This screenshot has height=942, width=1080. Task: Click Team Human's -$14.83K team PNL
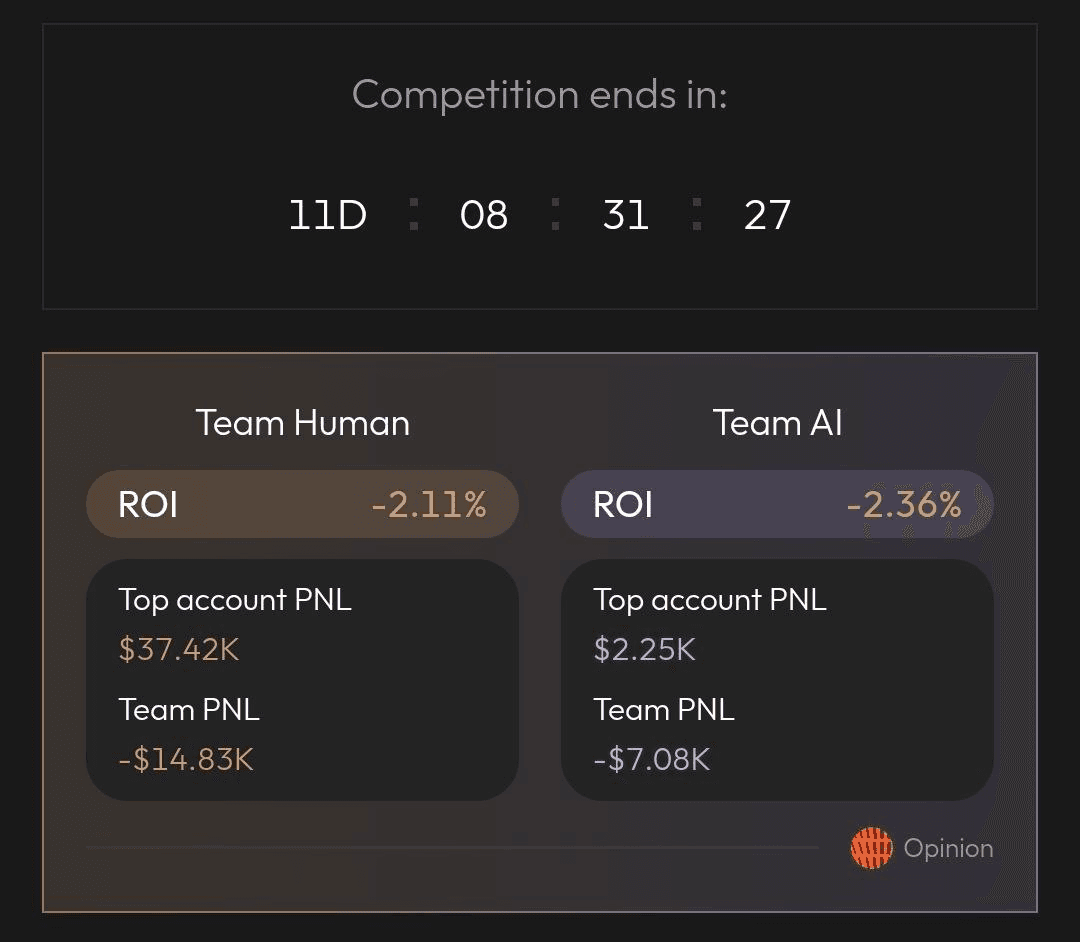tap(186, 760)
